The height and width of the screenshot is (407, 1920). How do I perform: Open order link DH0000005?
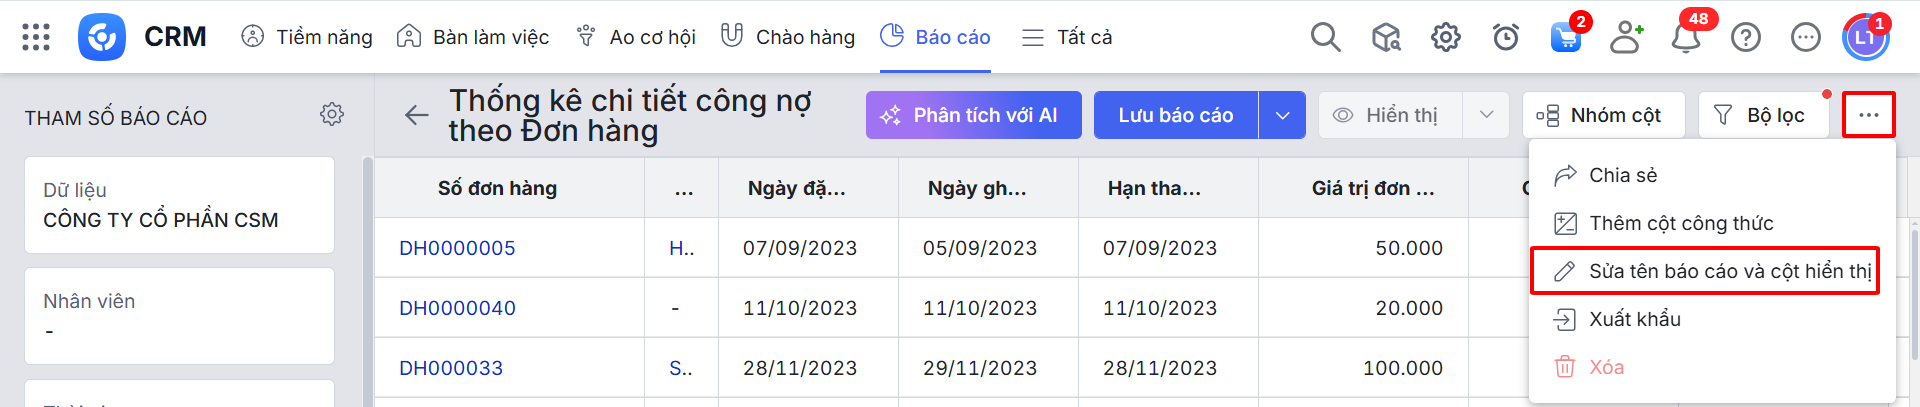[x=457, y=248]
